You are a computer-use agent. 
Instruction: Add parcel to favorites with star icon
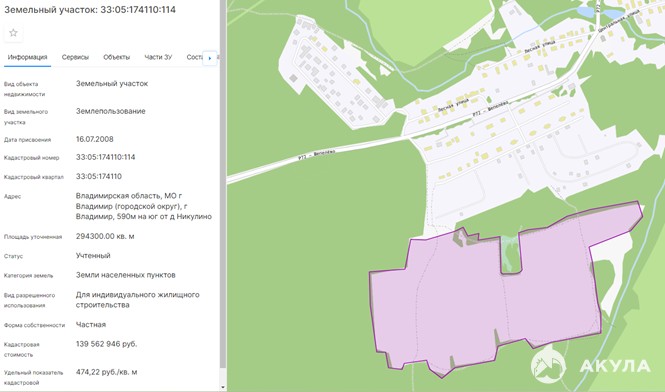13,33
